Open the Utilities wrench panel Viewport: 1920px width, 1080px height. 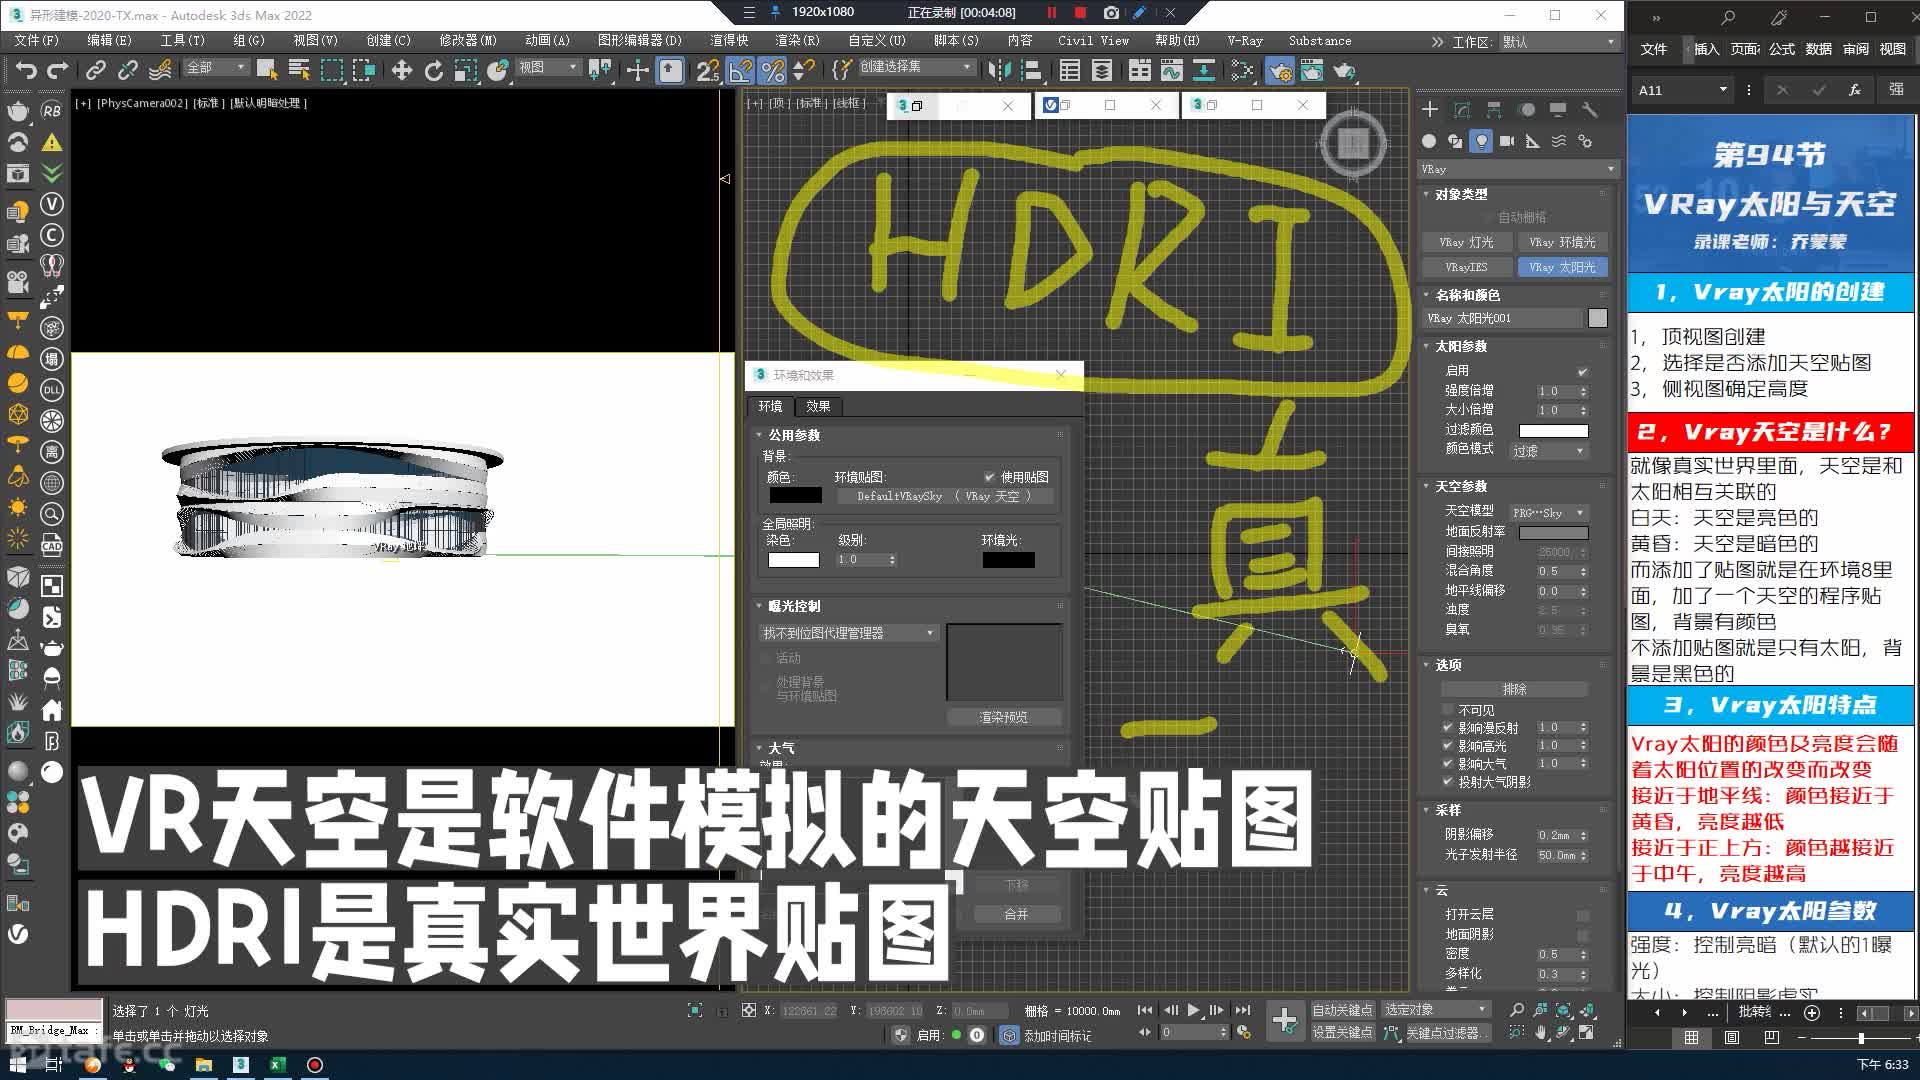click(1590, 110)
